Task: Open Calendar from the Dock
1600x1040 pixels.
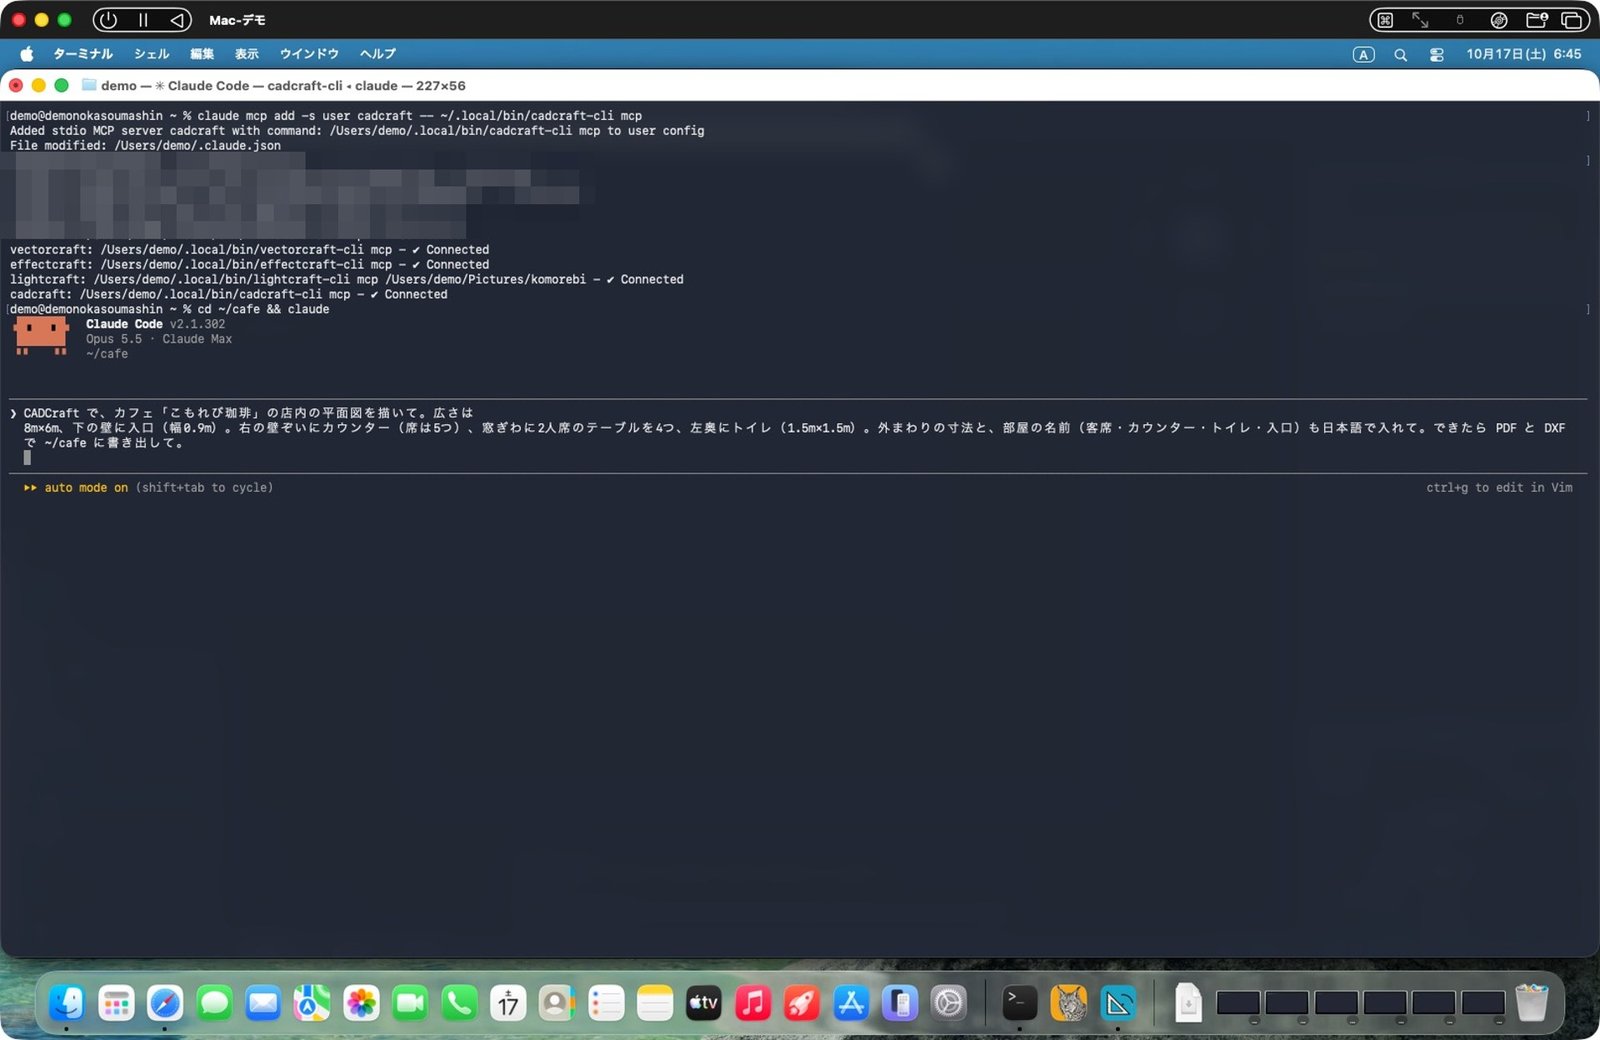Action: tap(508, 1003)
